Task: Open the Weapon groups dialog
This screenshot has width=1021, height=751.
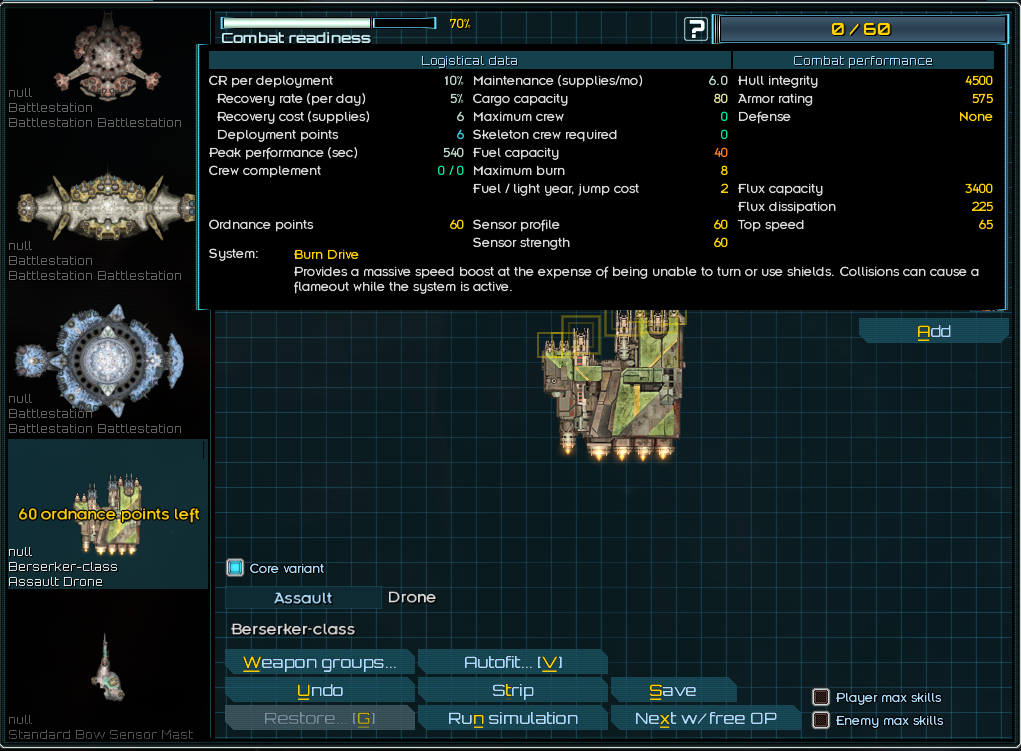Action: (320, 662)
